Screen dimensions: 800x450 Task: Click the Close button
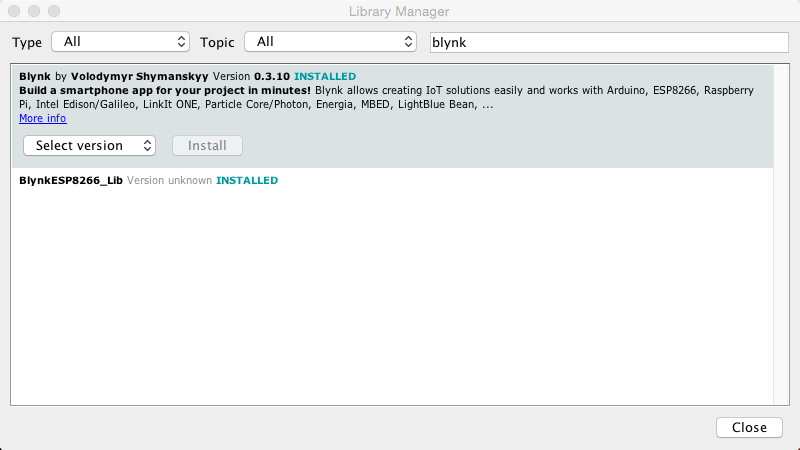click(x=749, y=428)
